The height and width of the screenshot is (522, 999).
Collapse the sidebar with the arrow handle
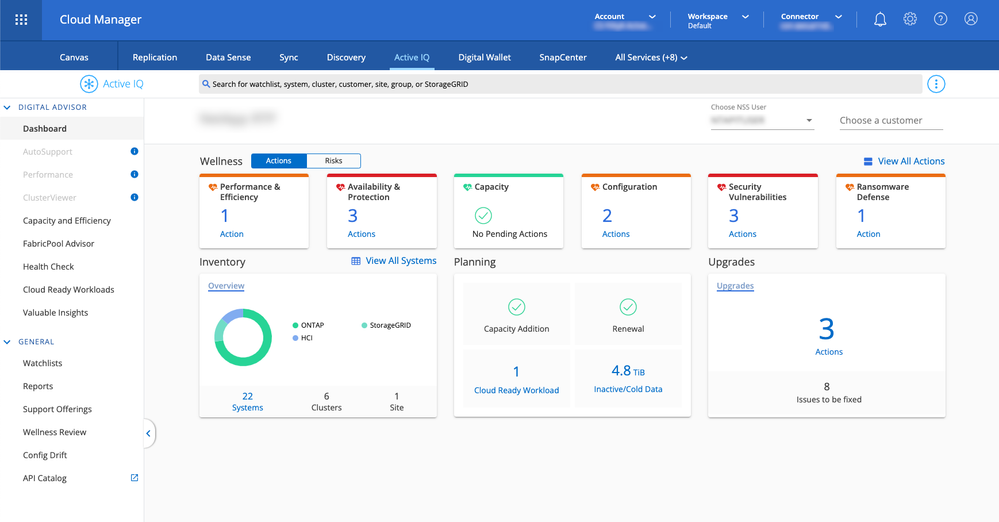(149, 433)
